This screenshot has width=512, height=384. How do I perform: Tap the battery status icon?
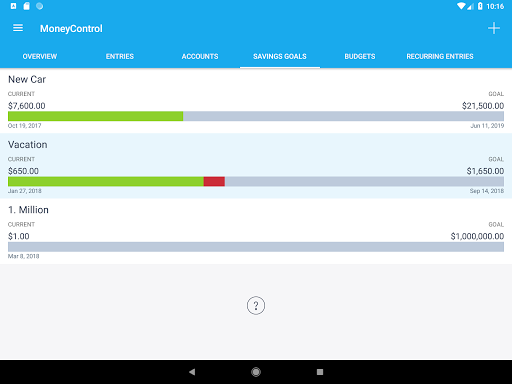(x=480, y=6)
